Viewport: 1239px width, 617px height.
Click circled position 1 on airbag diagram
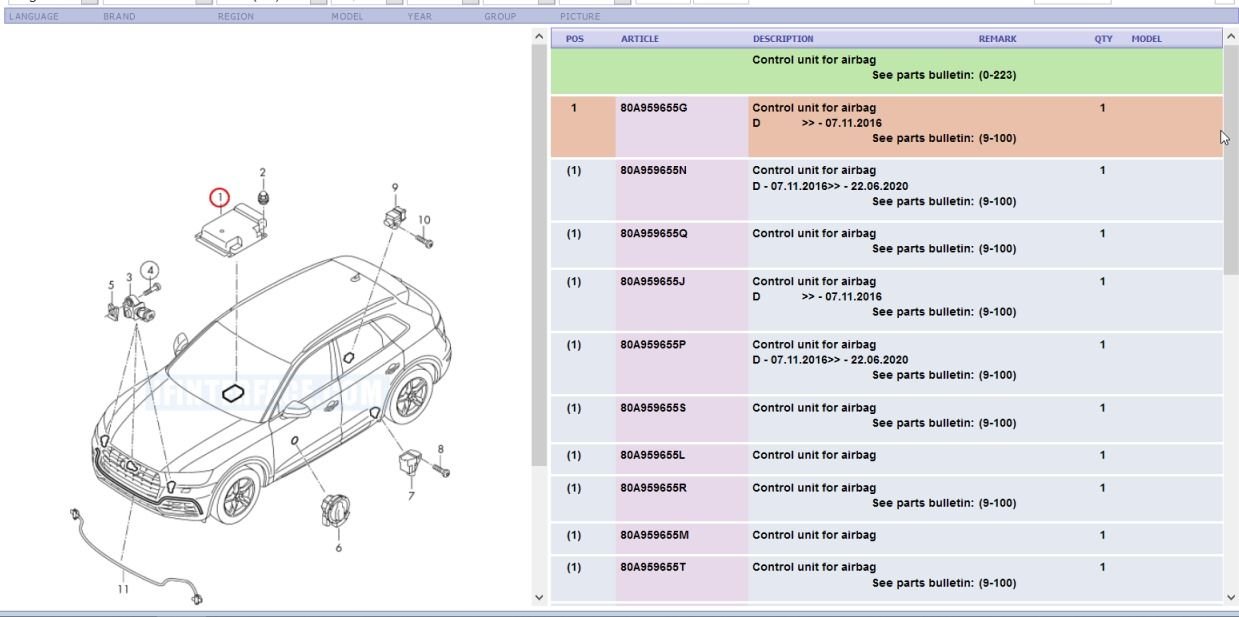218,197
